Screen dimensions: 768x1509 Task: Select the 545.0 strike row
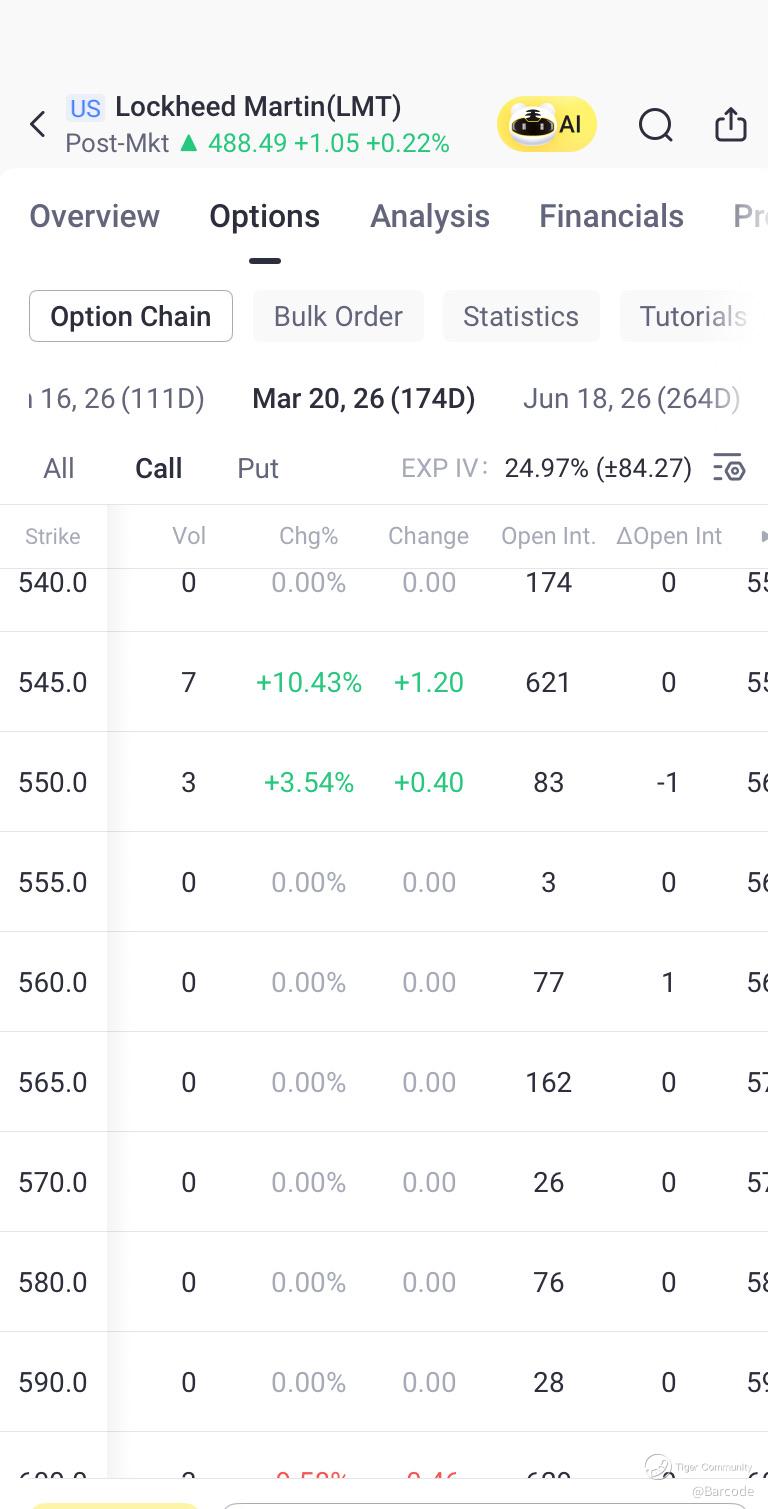tap(53, 682)
